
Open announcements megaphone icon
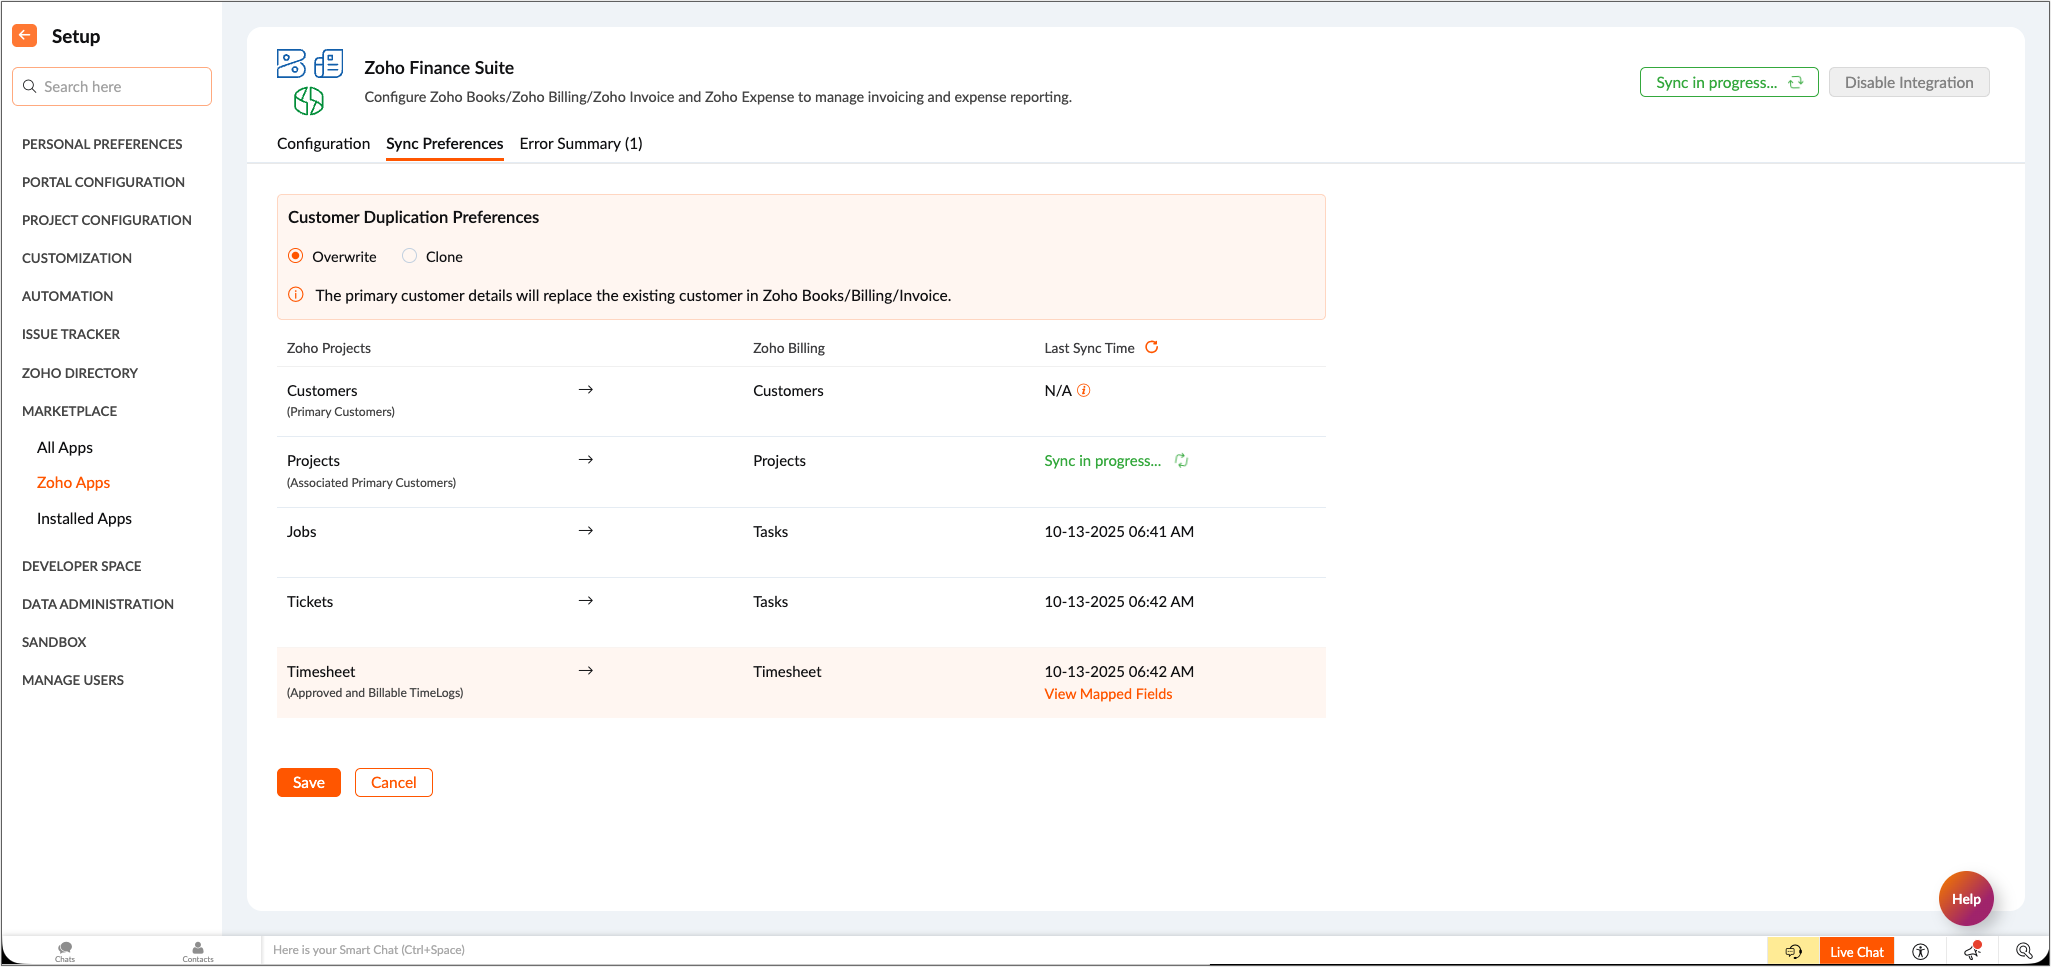(x=1972, y=952)
